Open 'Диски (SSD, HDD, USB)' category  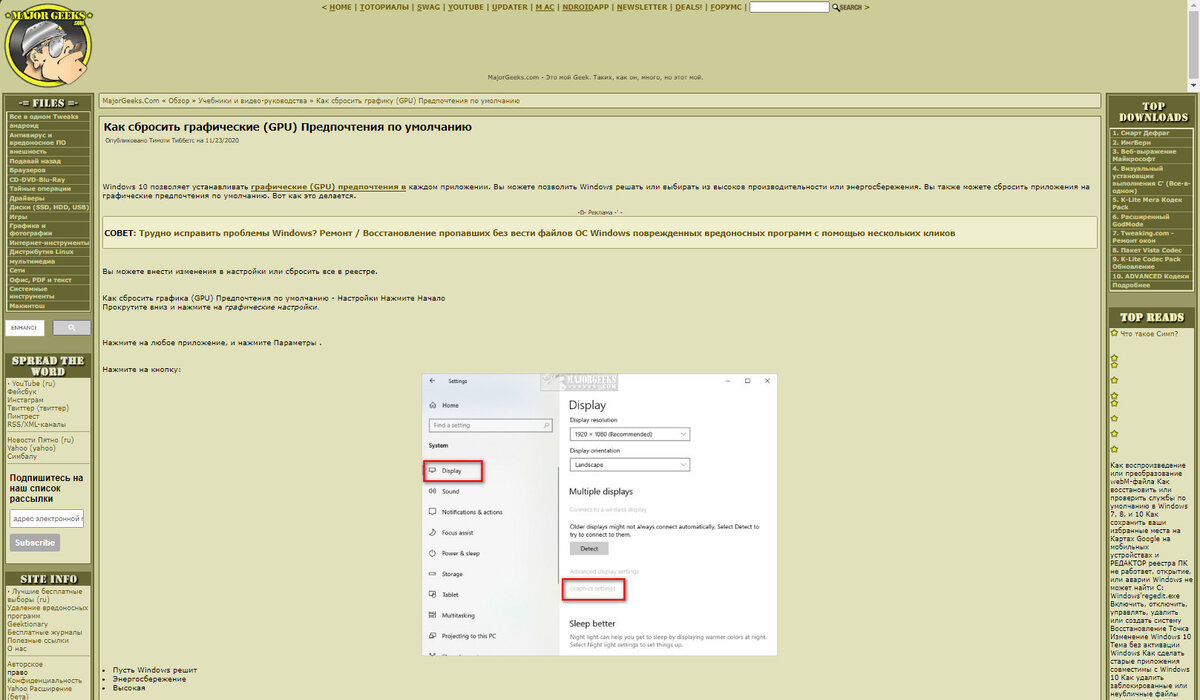[x=49, y=207]
